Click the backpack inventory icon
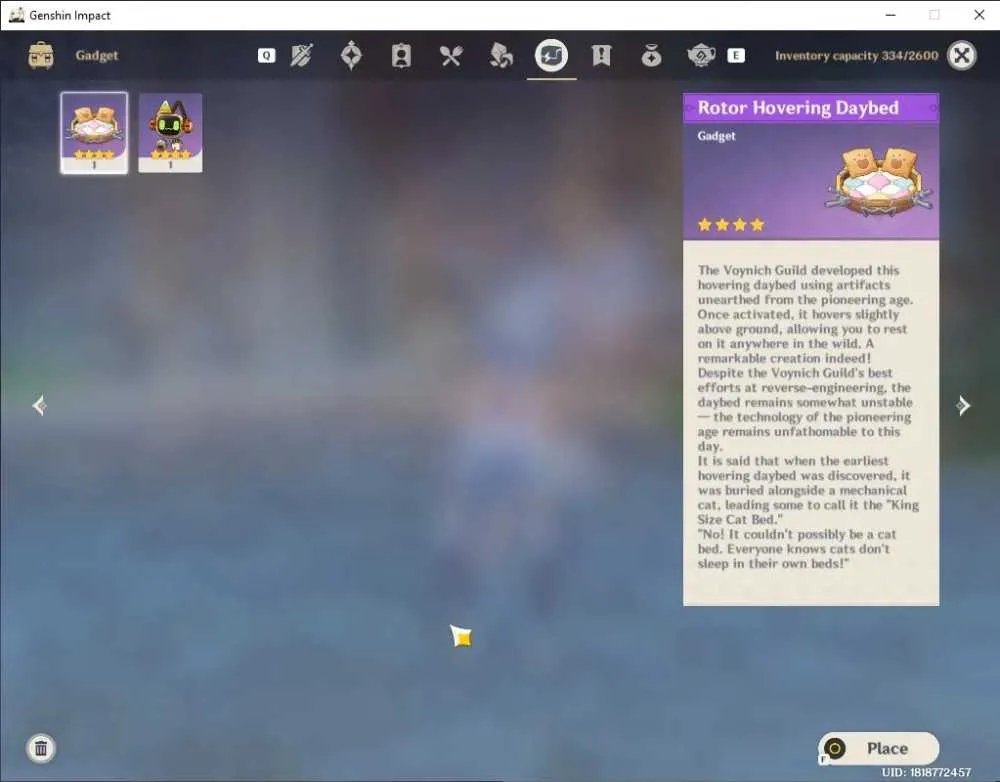This screenshot has height=782, width=1000. point(41,55)
